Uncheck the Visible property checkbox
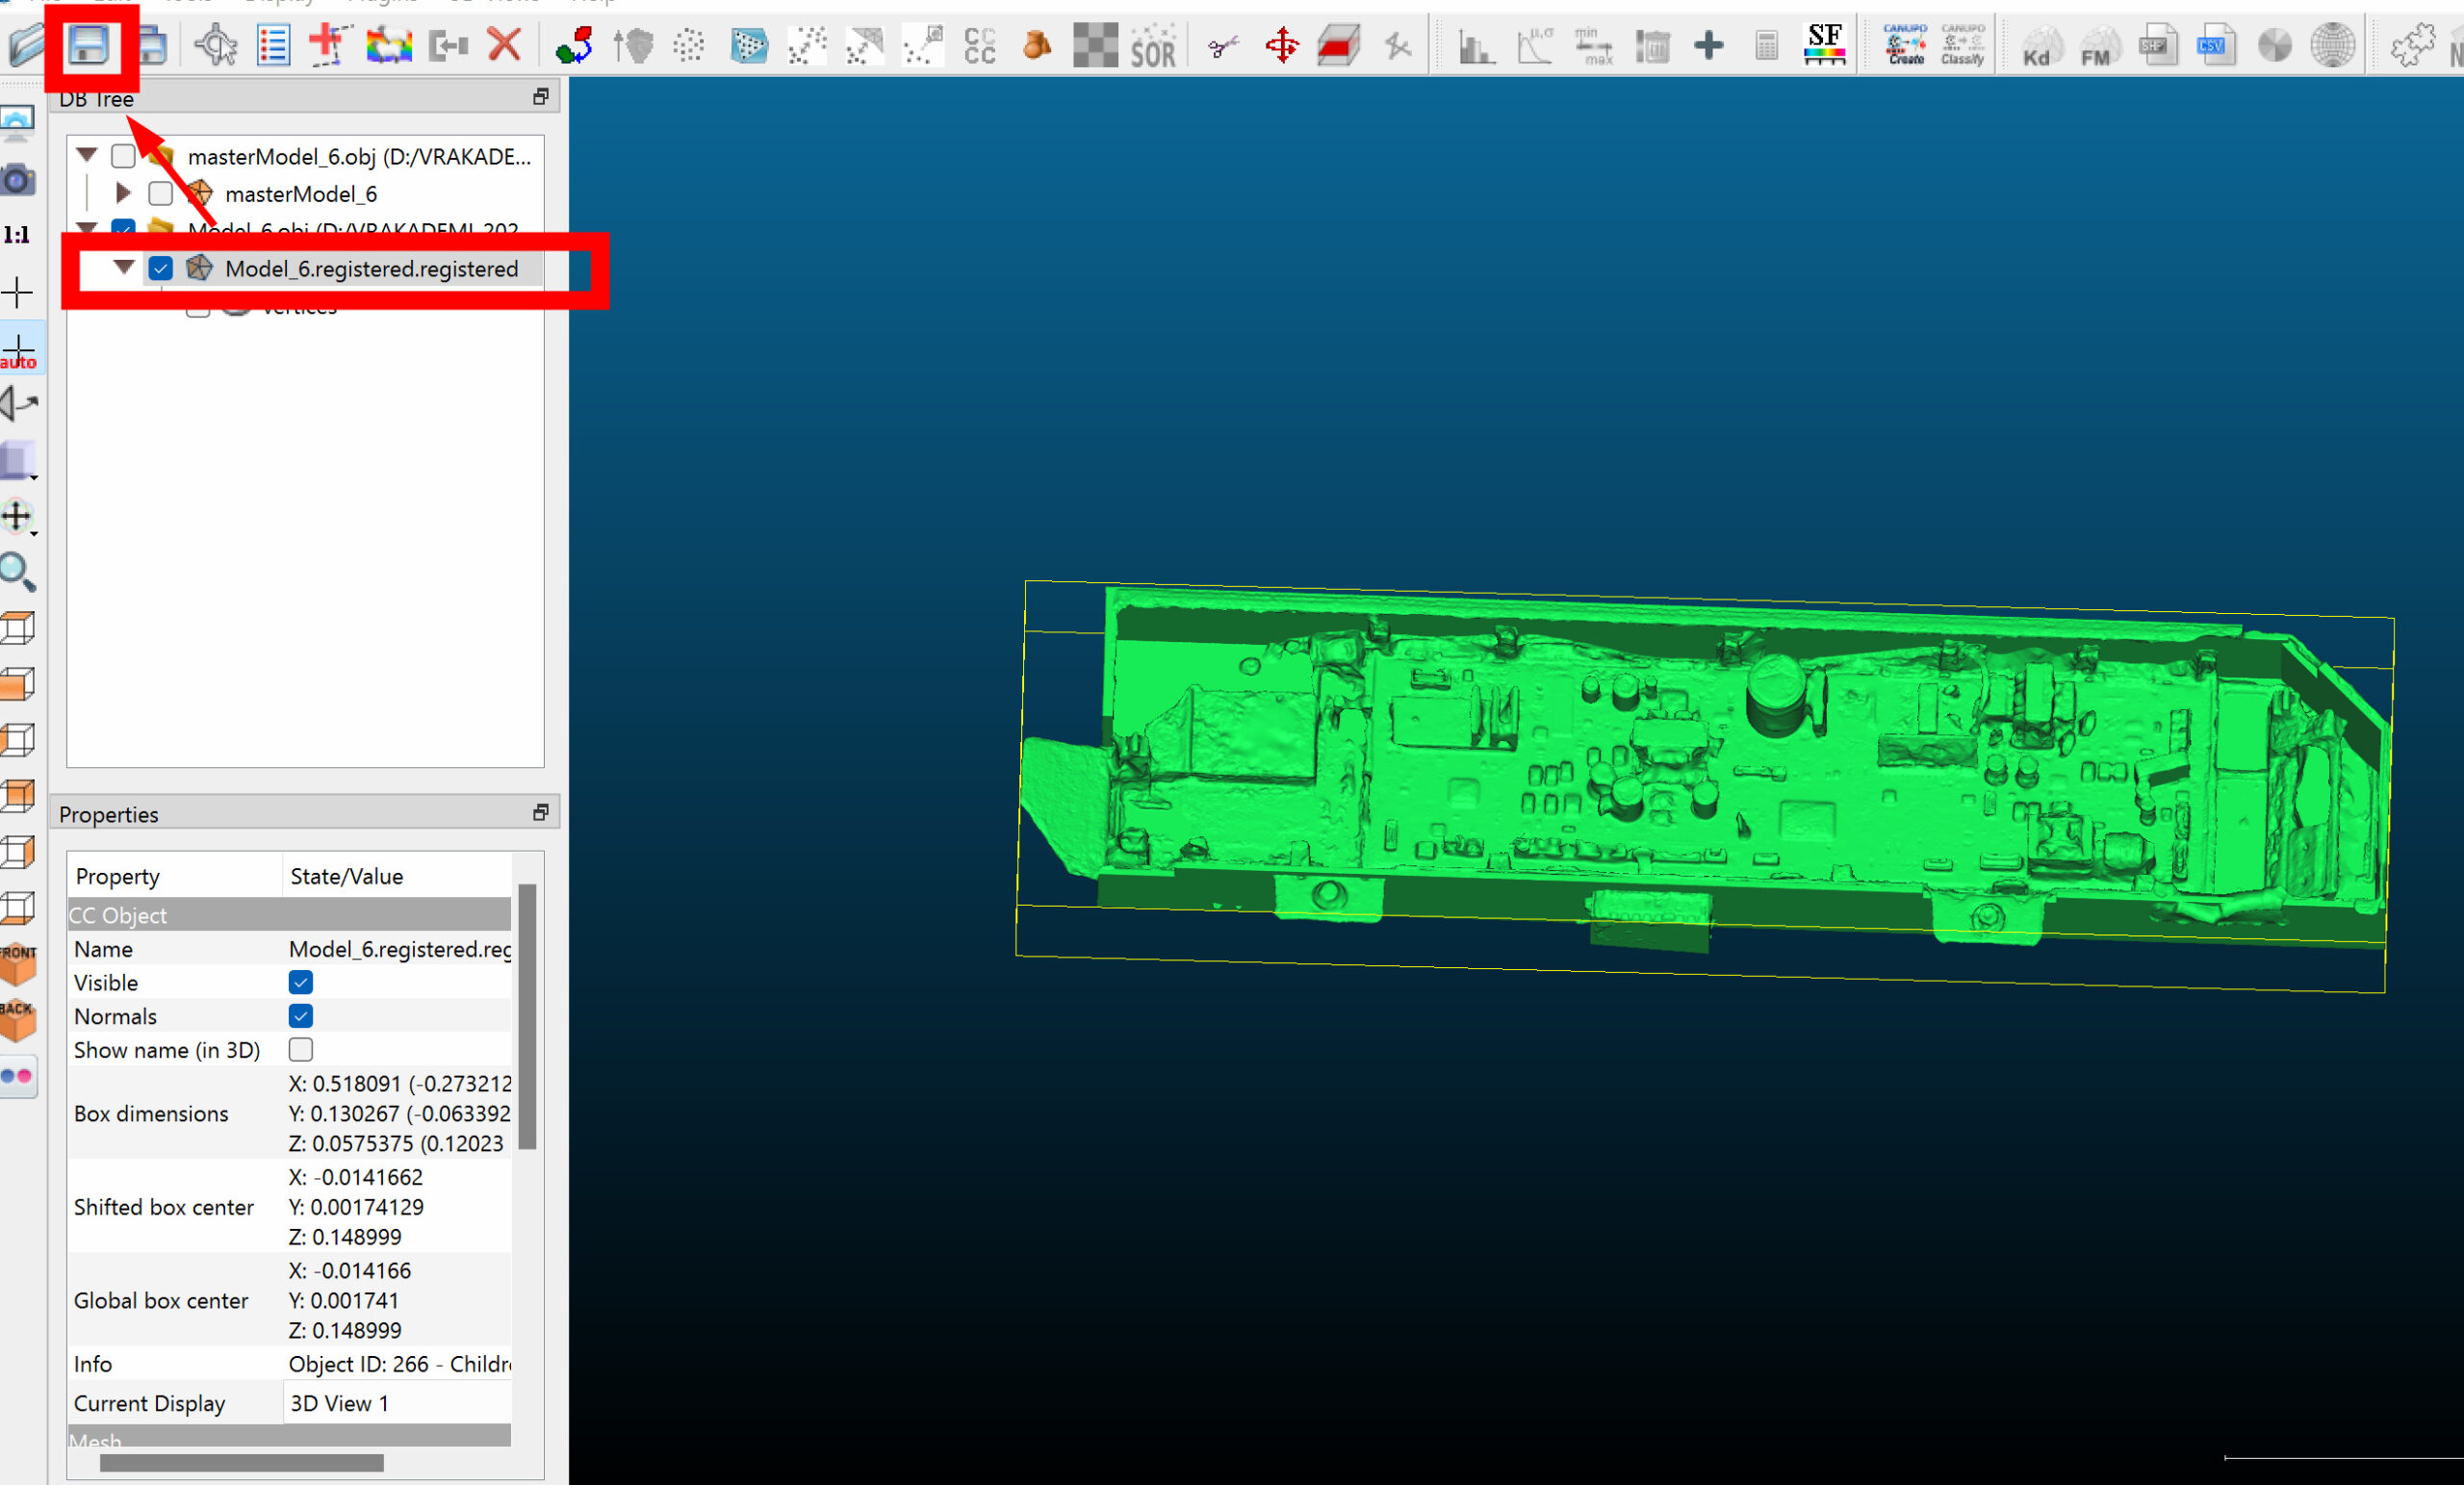The height and width of the screenshot is (1485, 2464). coord(300,982)
